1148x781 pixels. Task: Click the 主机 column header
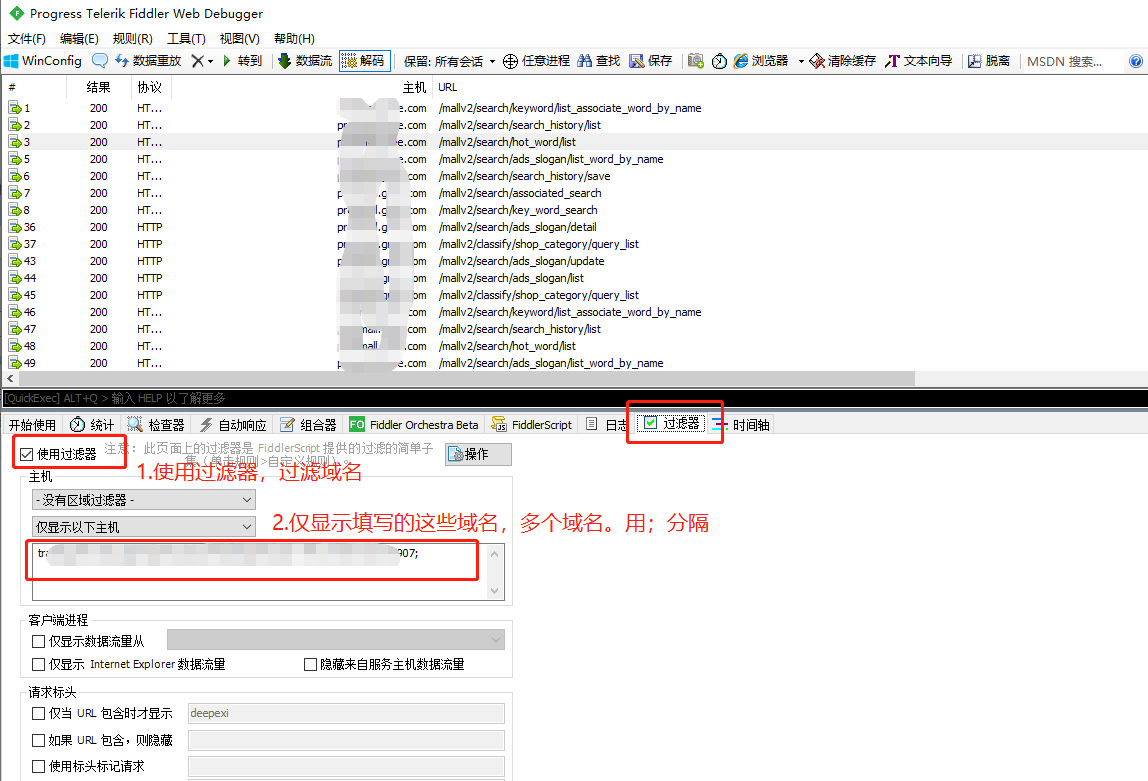coord(414,87)
